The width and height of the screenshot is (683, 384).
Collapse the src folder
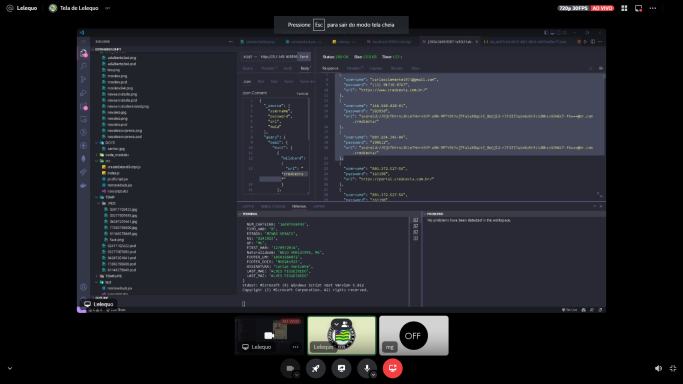97,161
